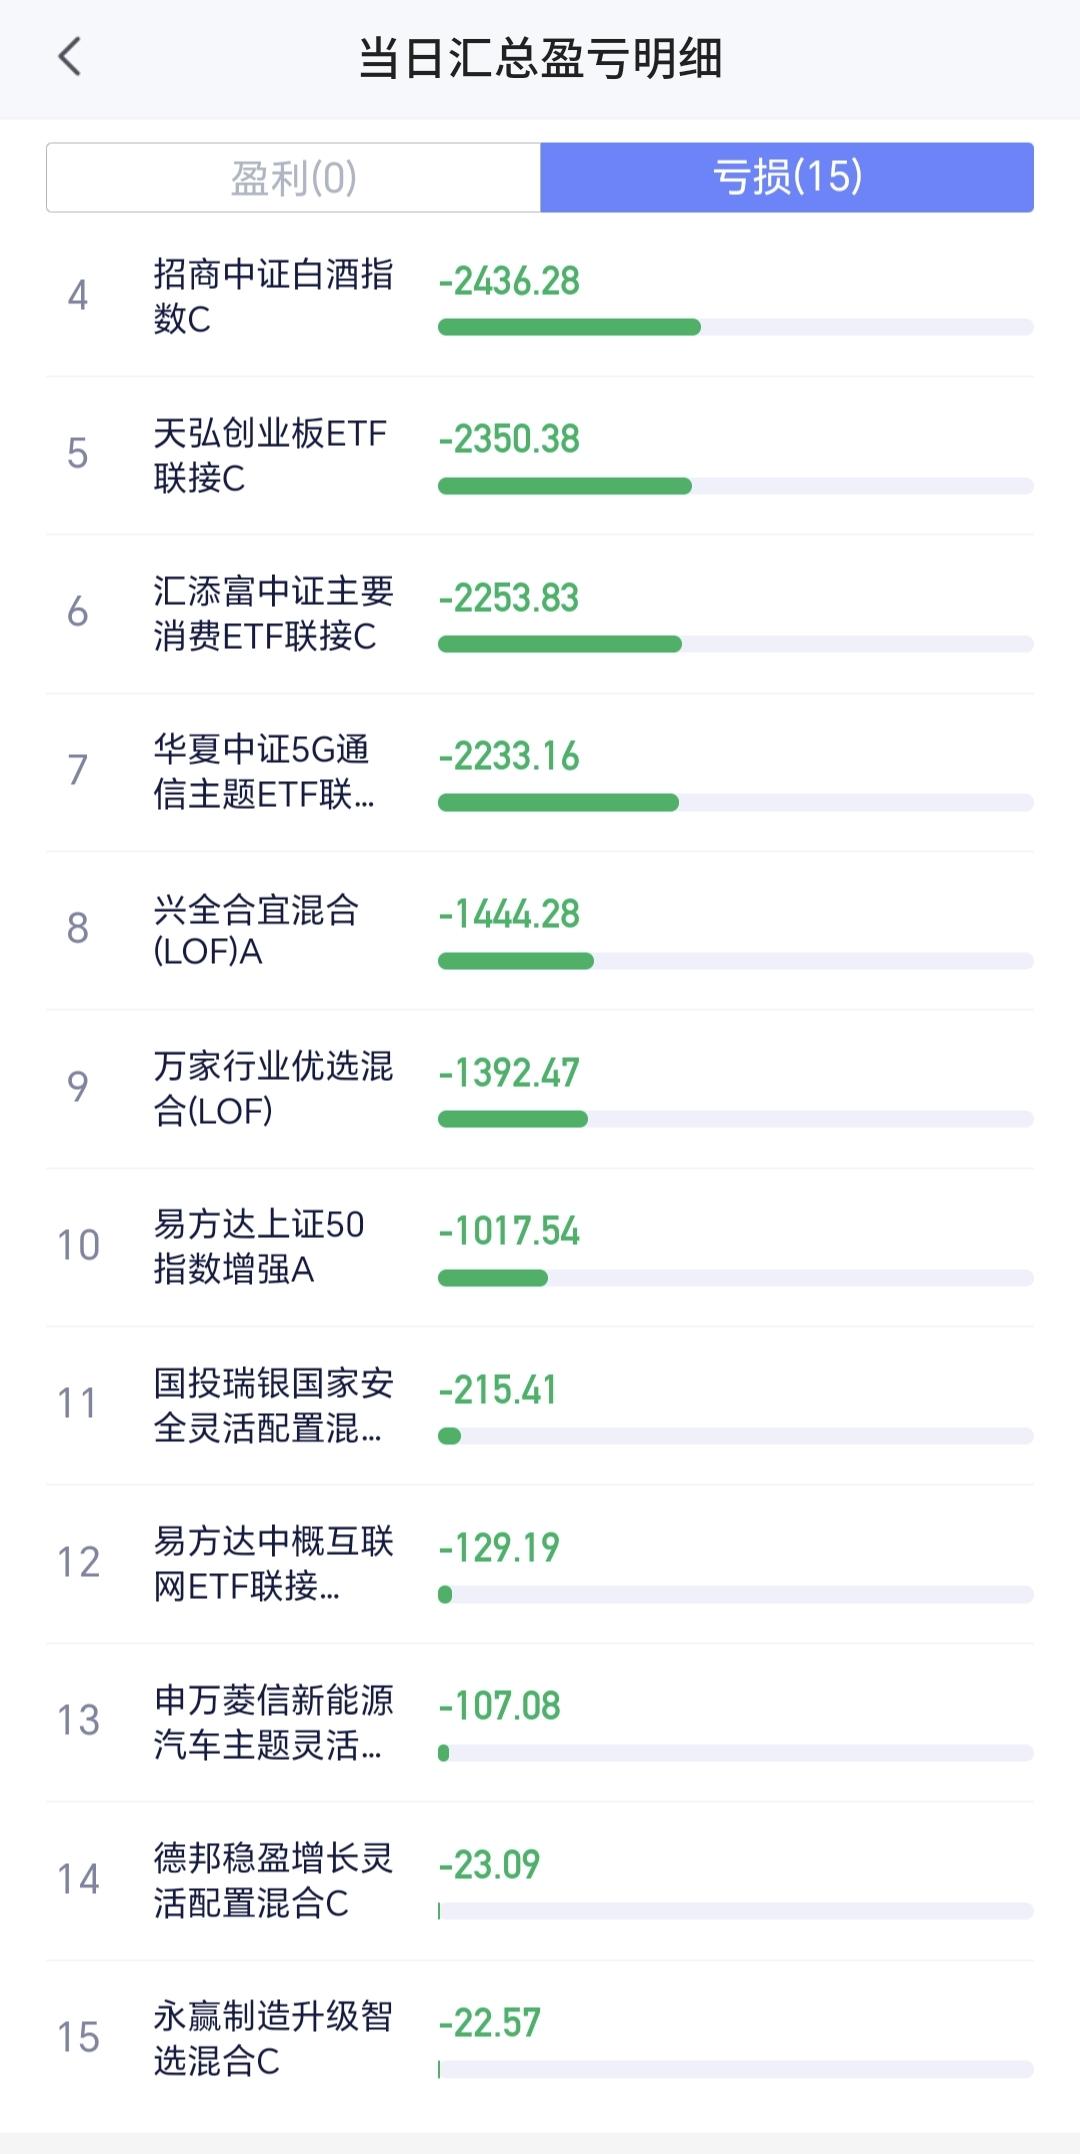1080x2154 pixels.
Task: Click the -1017.54 loss bar
Action: 735,1278
